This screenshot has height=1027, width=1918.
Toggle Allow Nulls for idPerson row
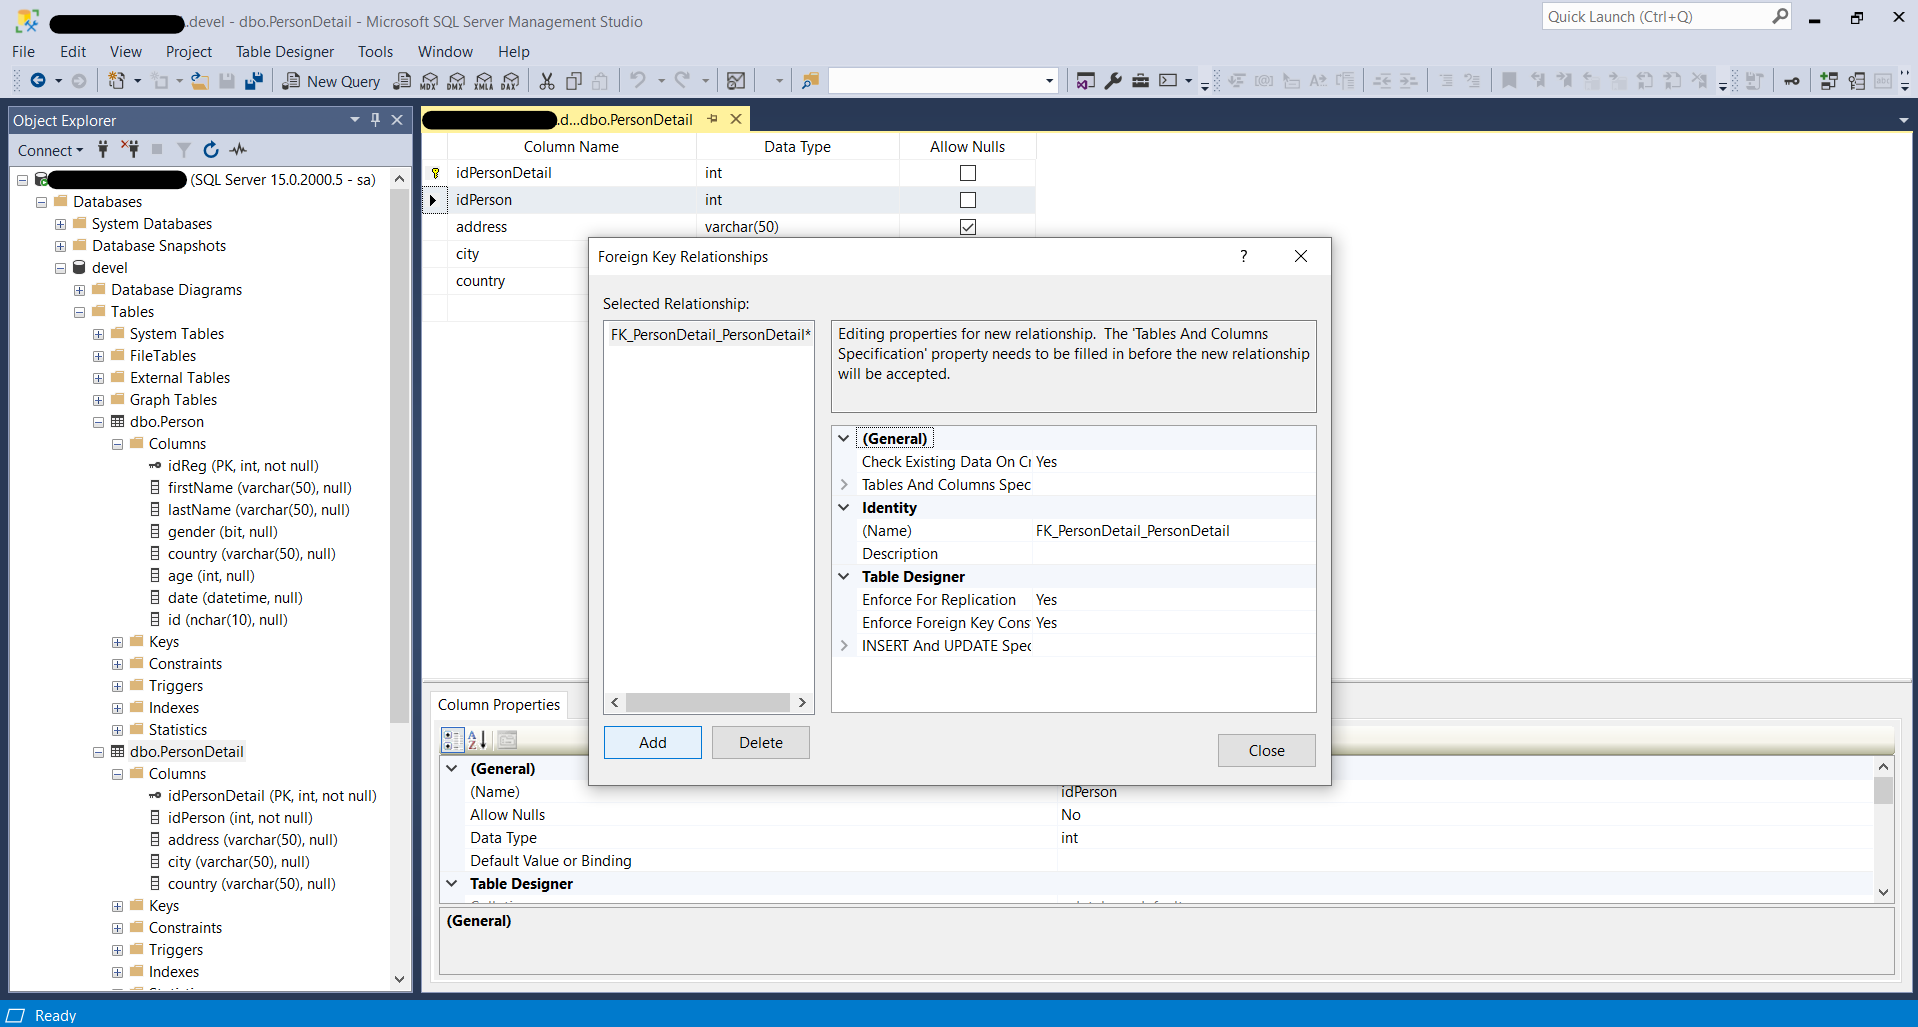(x=967, y=200)
